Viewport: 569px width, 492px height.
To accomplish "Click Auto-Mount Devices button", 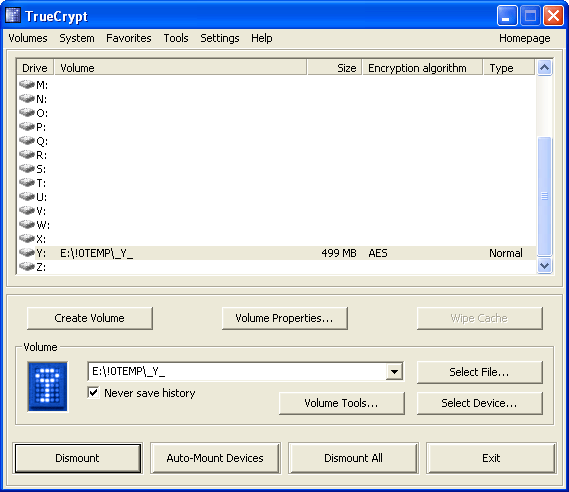I will pos(215,458).
